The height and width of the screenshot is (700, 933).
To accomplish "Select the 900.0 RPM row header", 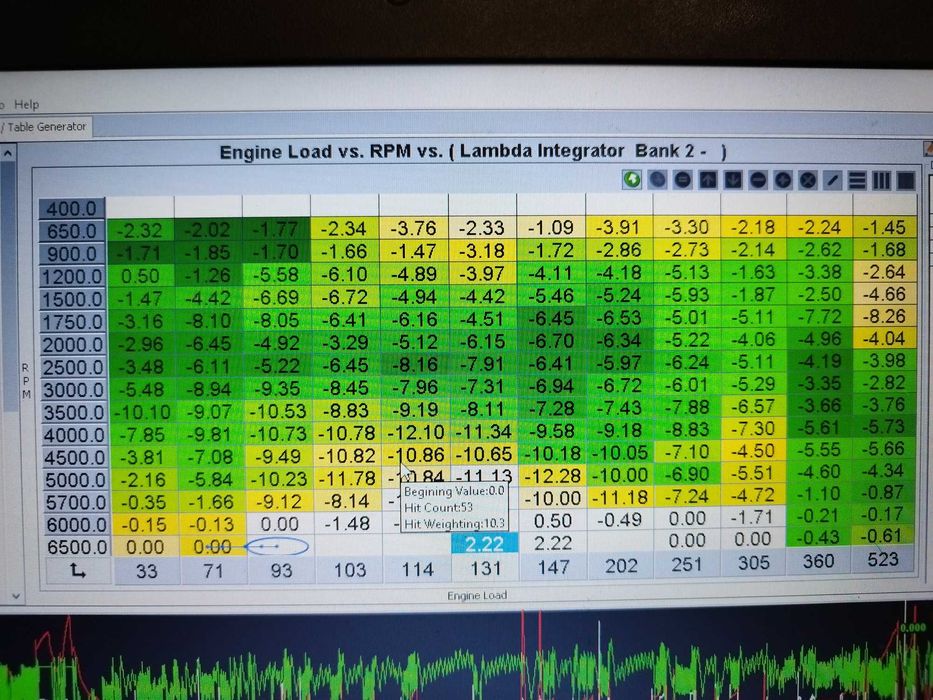I will click(x=72, y=254).
